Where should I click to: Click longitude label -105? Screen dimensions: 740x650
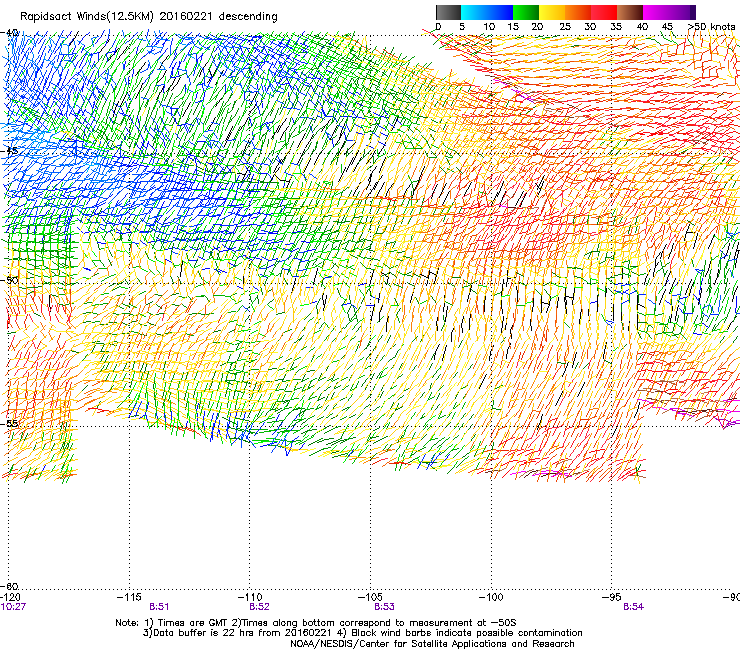pyautogui.click(x=370, y=597)
